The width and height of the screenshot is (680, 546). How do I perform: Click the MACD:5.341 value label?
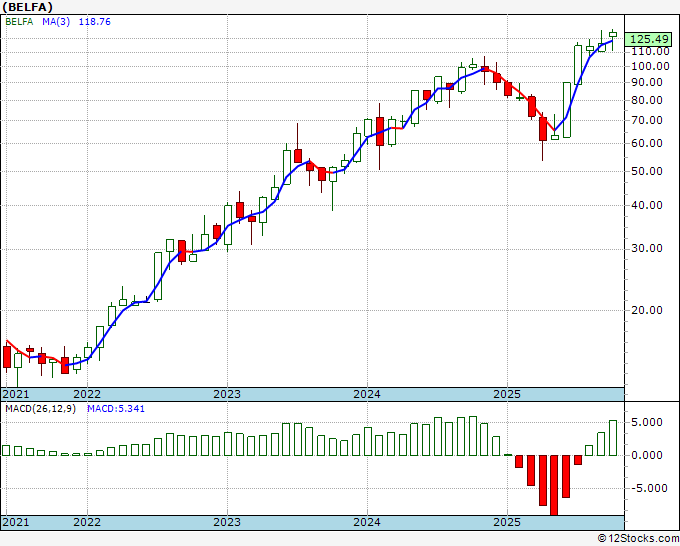point(116,409)
